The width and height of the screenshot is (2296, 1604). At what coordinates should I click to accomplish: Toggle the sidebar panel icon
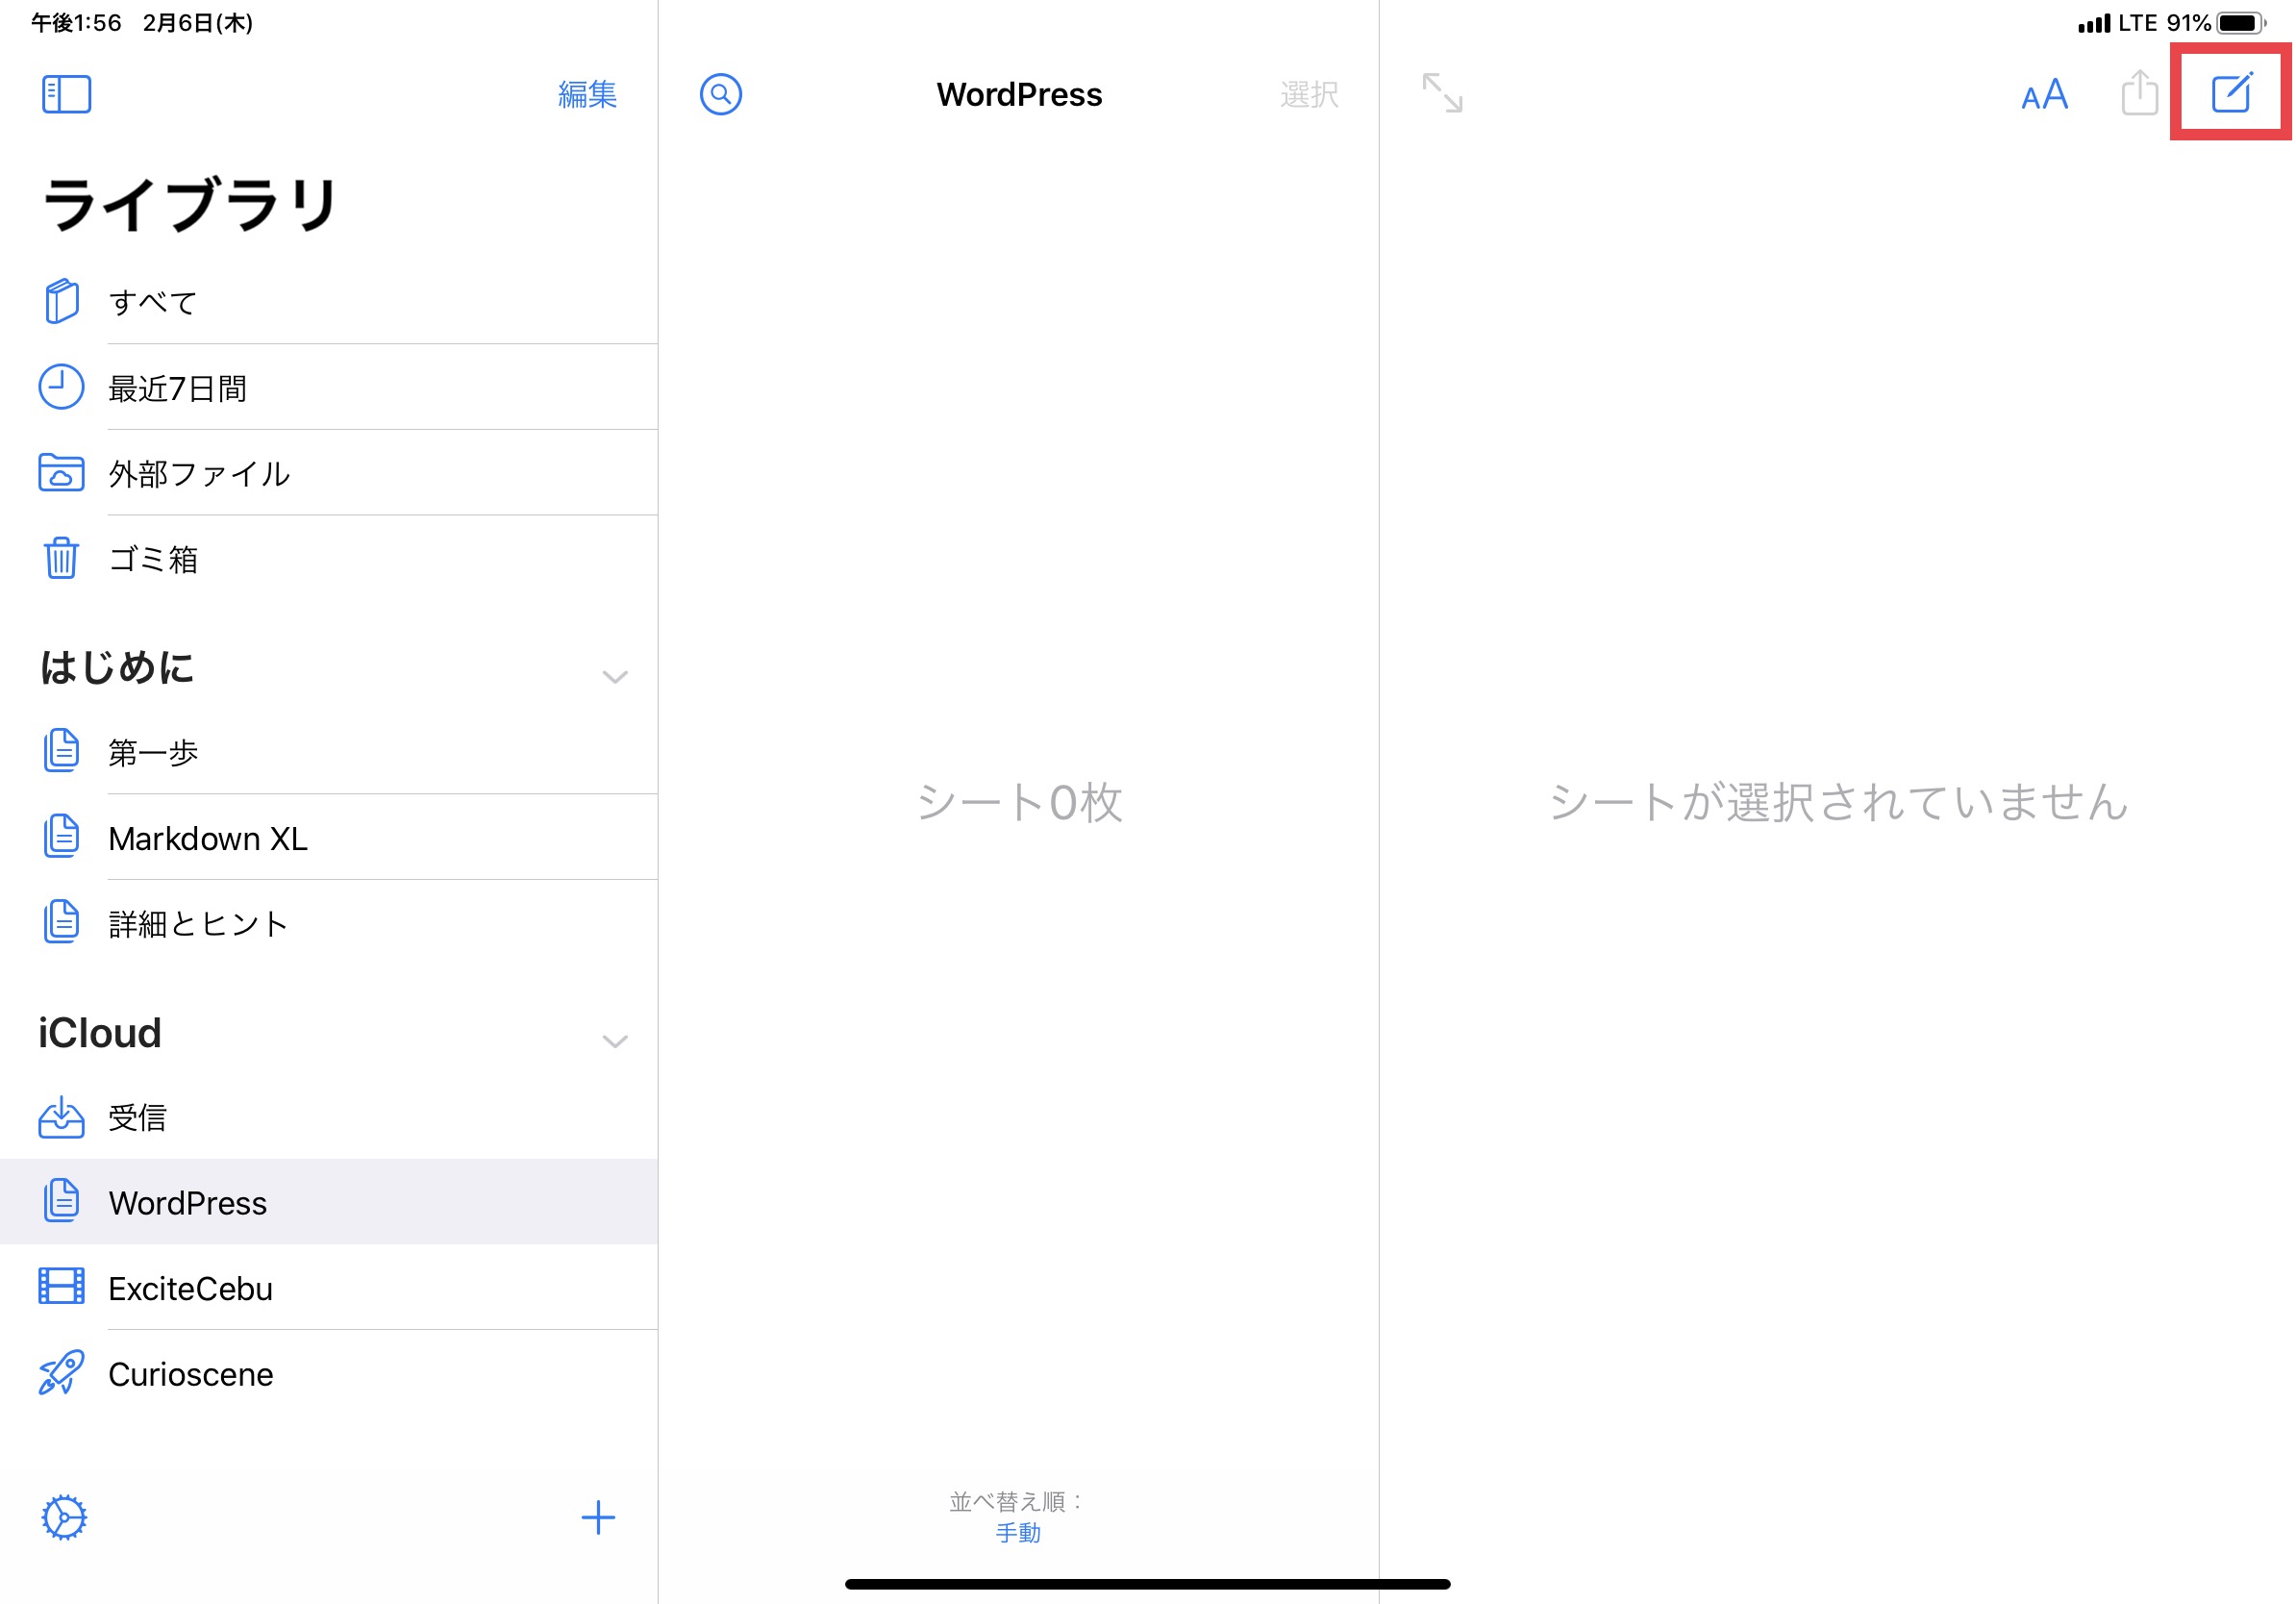pos(66,95)
